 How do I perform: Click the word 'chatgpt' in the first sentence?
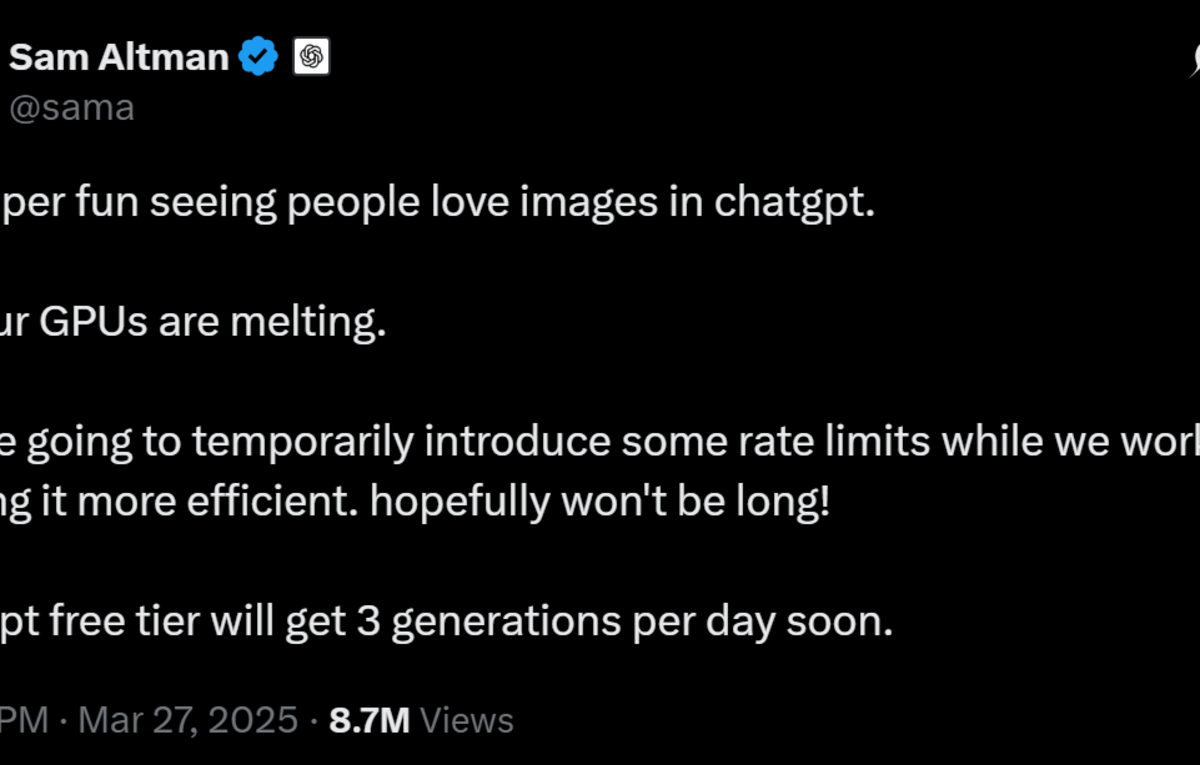tap(794, 204)
